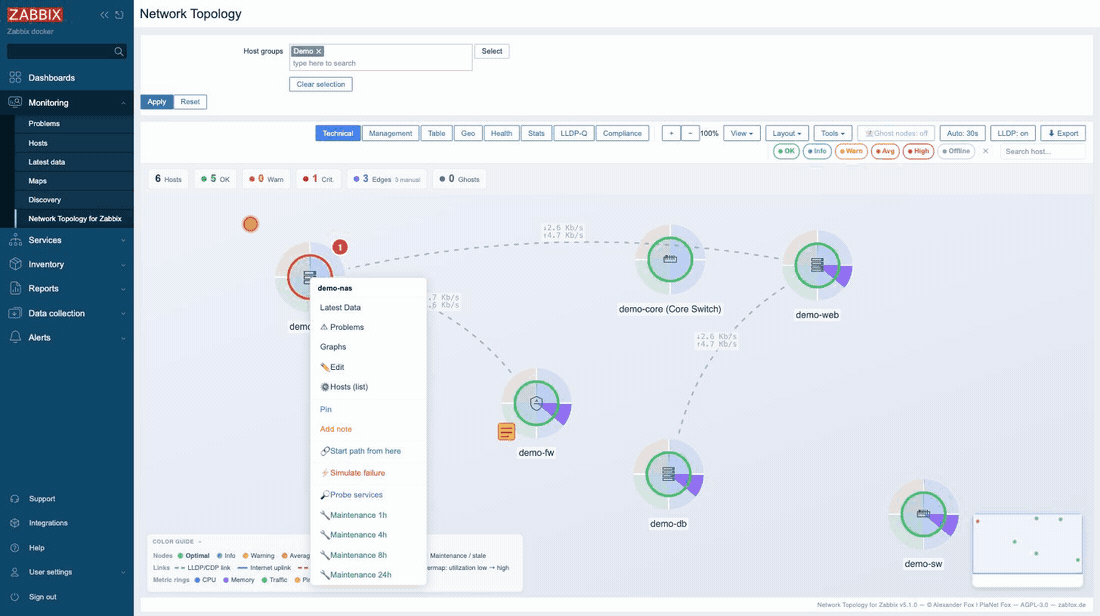Select the demo-web server node
This screenshot has width=1100, height=616.
[817, 265]
